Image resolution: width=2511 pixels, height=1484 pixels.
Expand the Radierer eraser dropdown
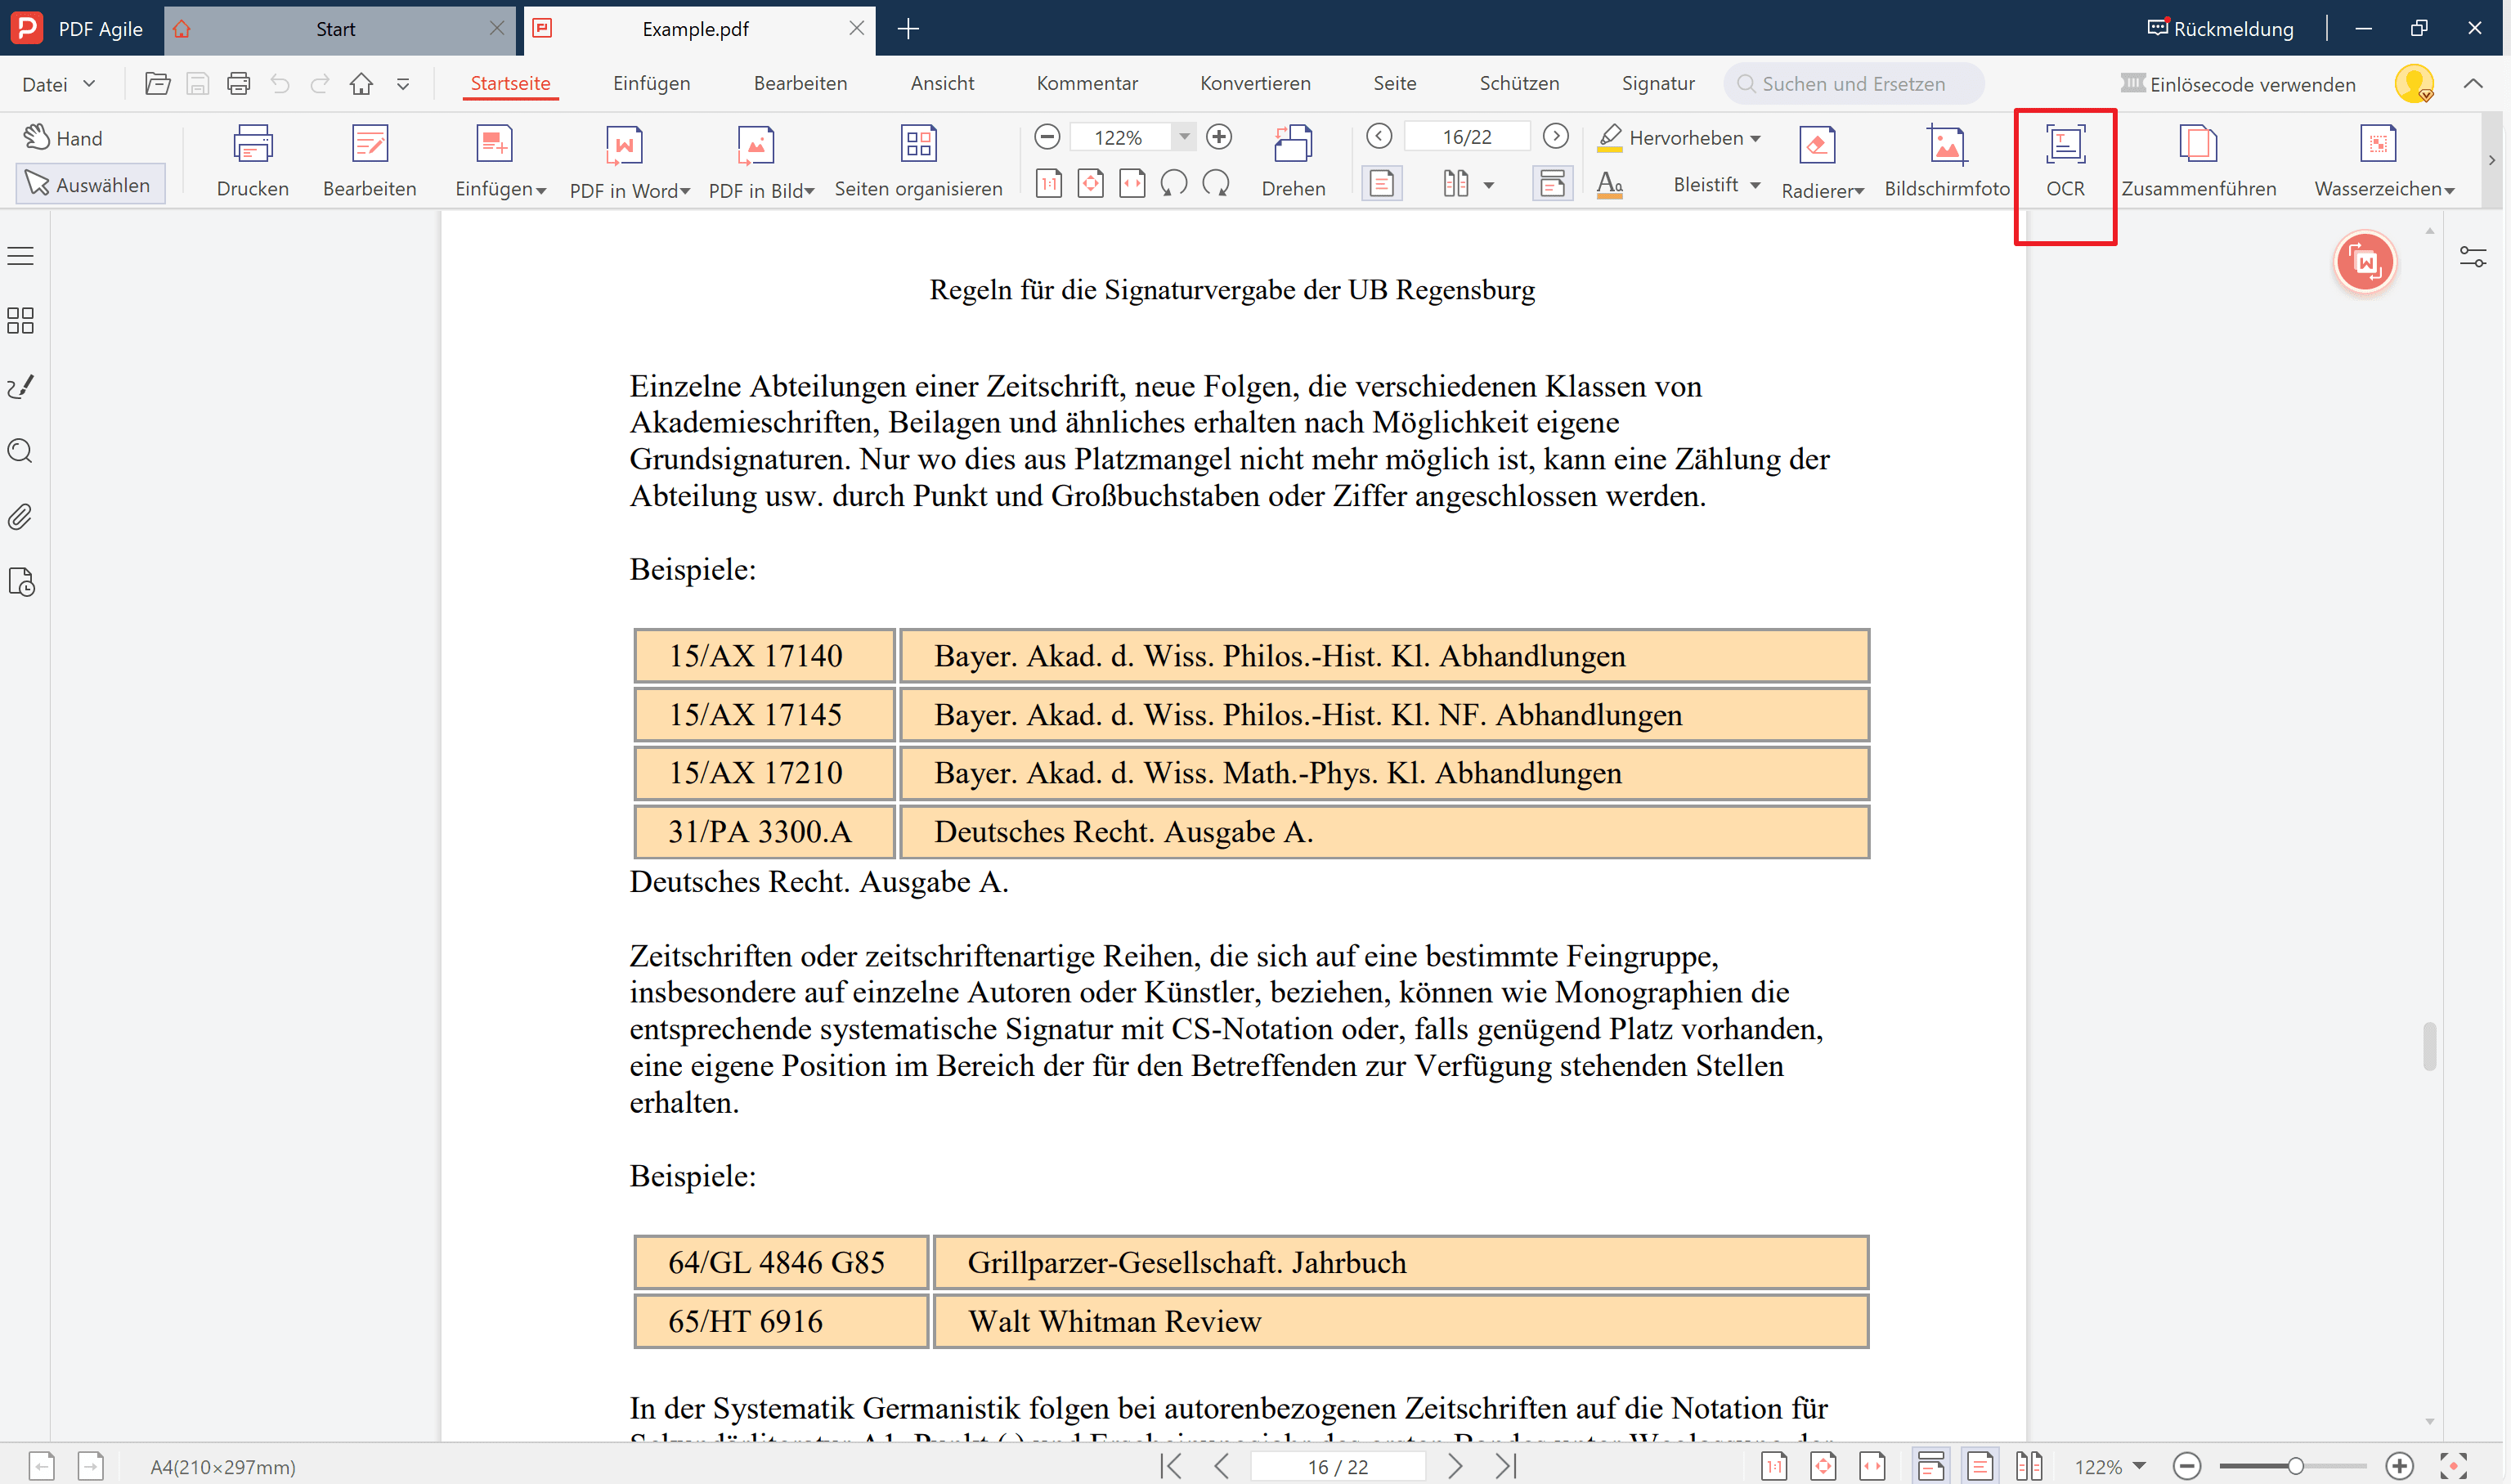click(x=1859, y=192)
